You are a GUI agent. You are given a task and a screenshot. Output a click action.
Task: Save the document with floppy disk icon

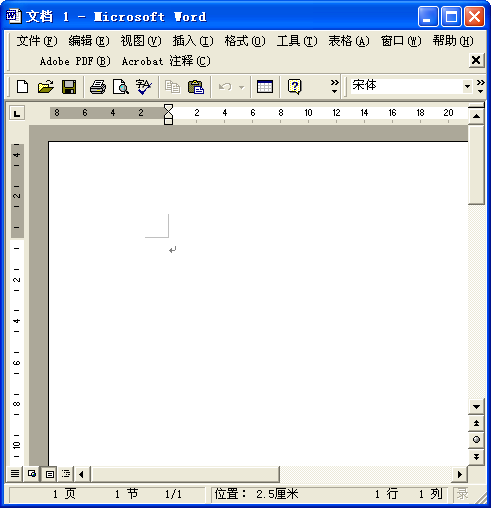(x=69, y=87)
